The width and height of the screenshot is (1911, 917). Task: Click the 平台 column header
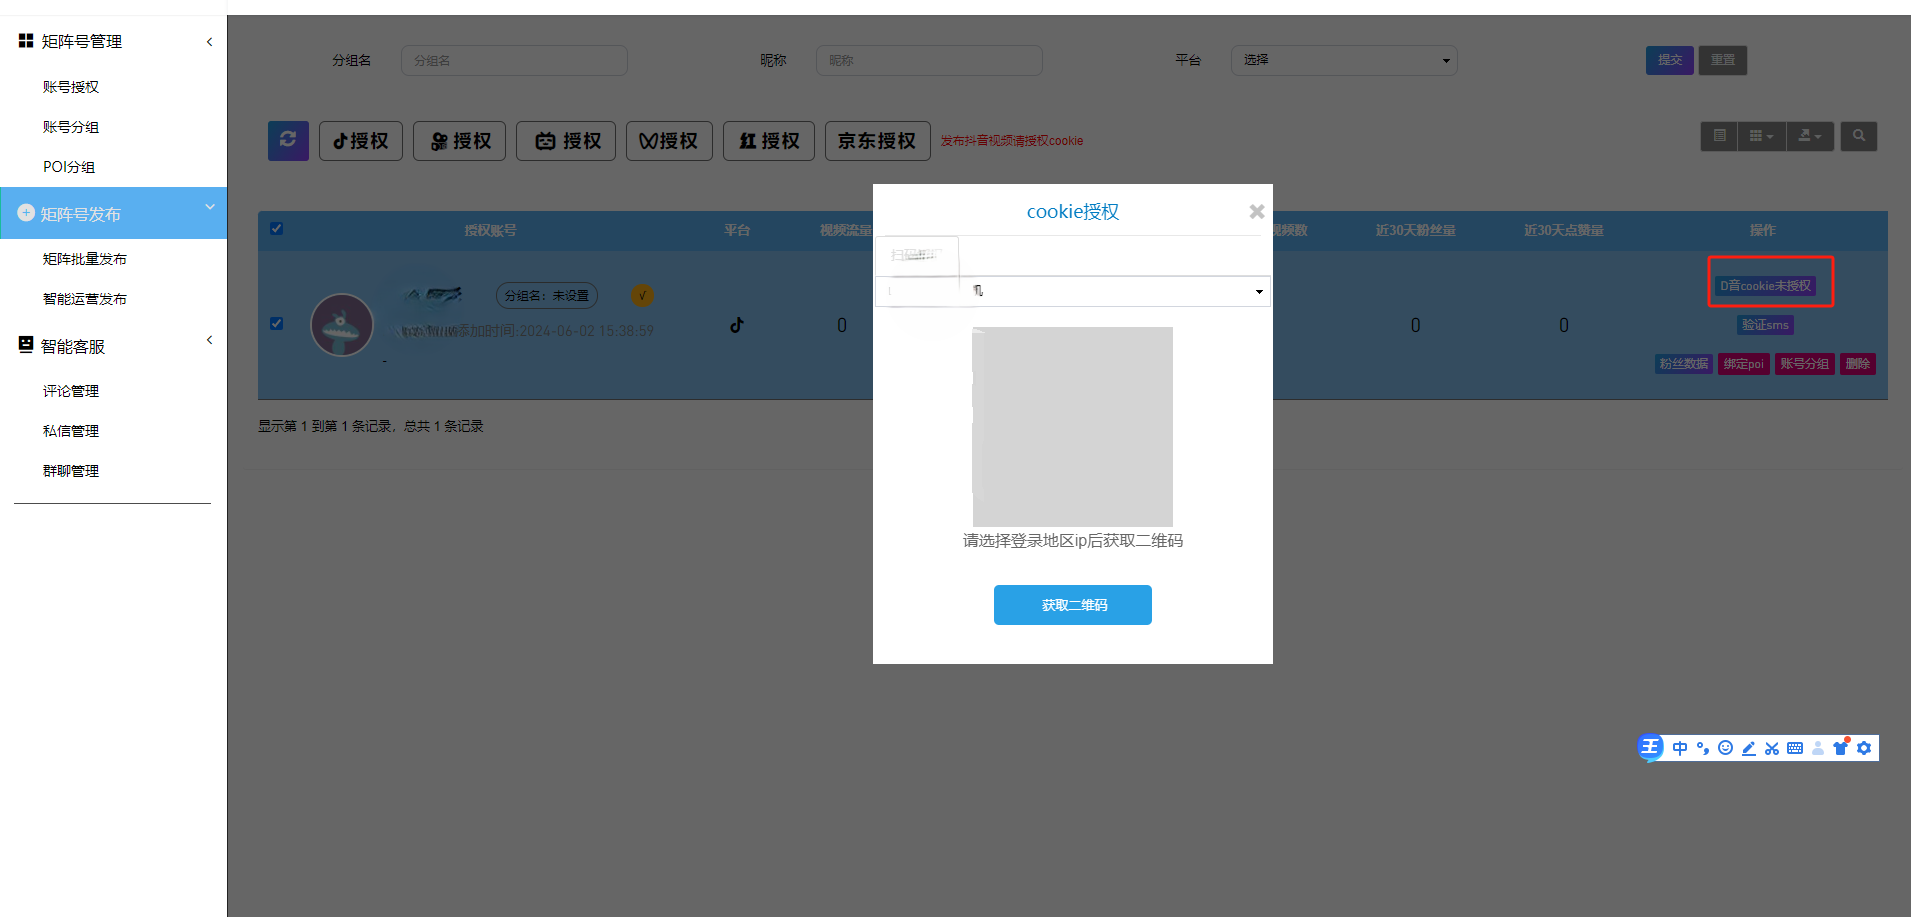tap(737, 230)
